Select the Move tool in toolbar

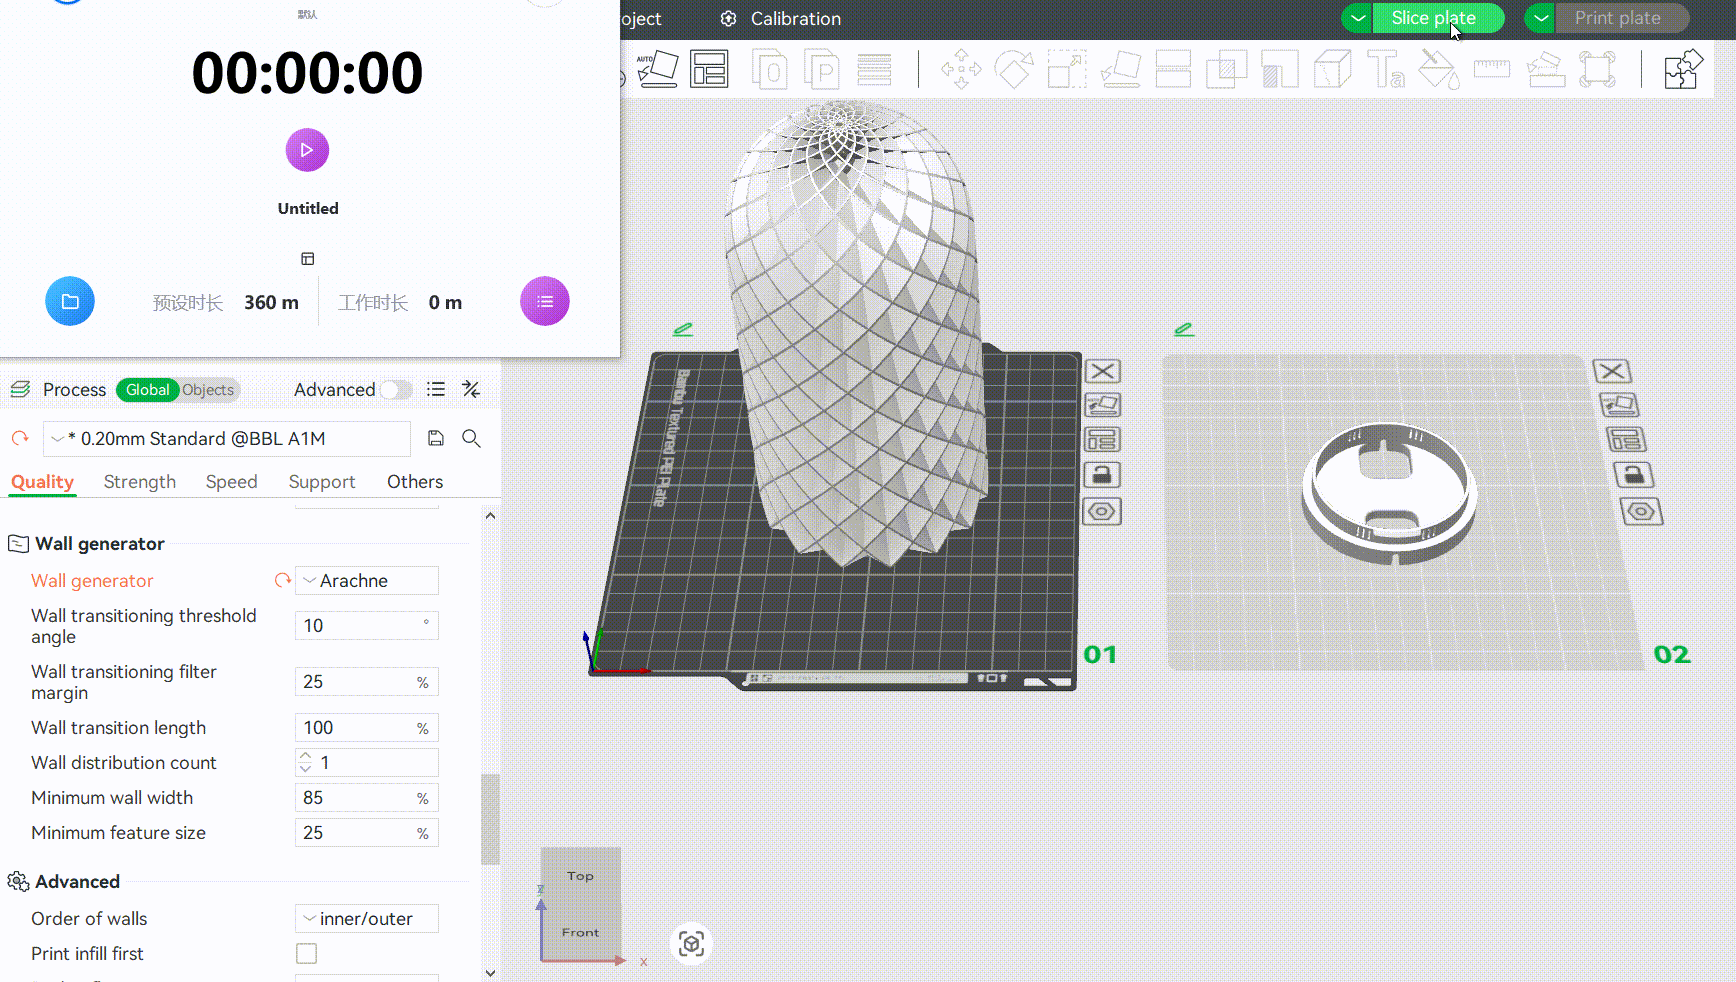[961, 69]
